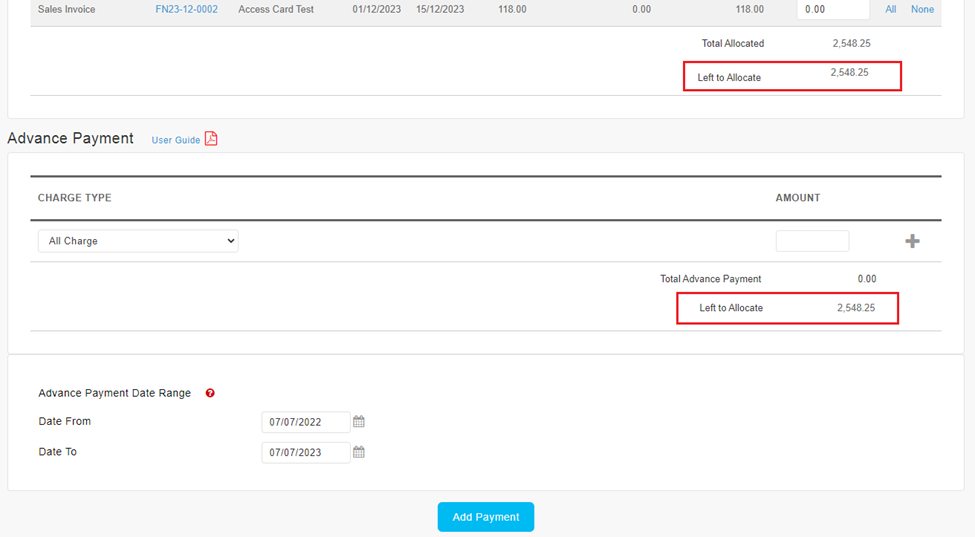This screenshot has height=537, width=975.
Task: Click the None link in invoice row
Action: coord(922,9)
